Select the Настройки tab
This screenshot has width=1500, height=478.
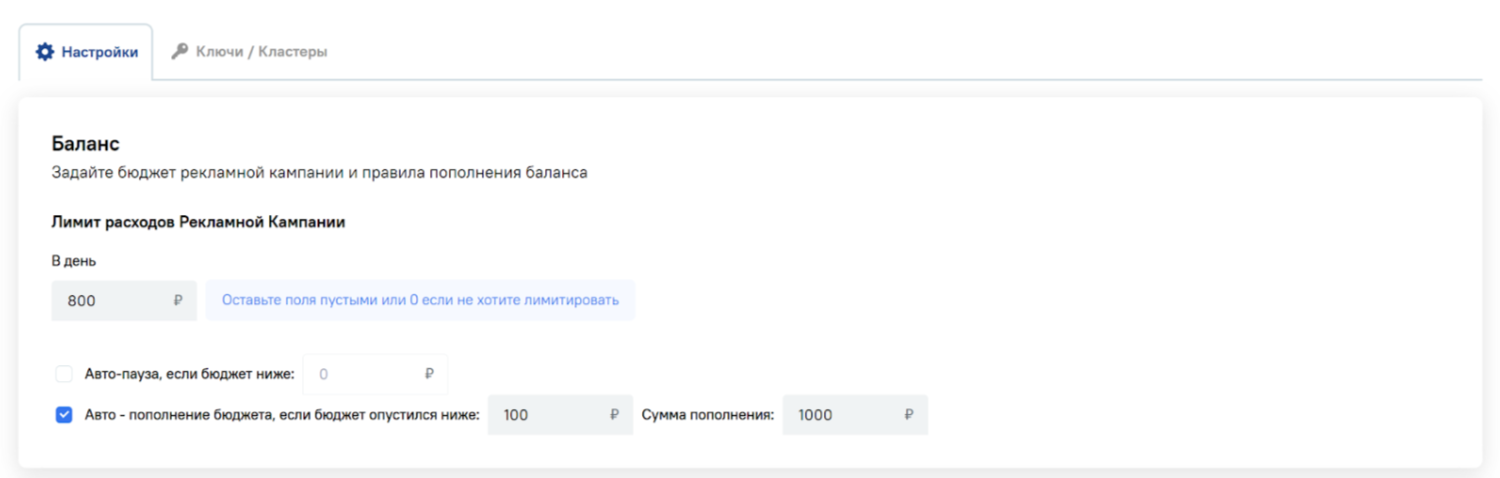pyautogui.click(x=86, y=52)
